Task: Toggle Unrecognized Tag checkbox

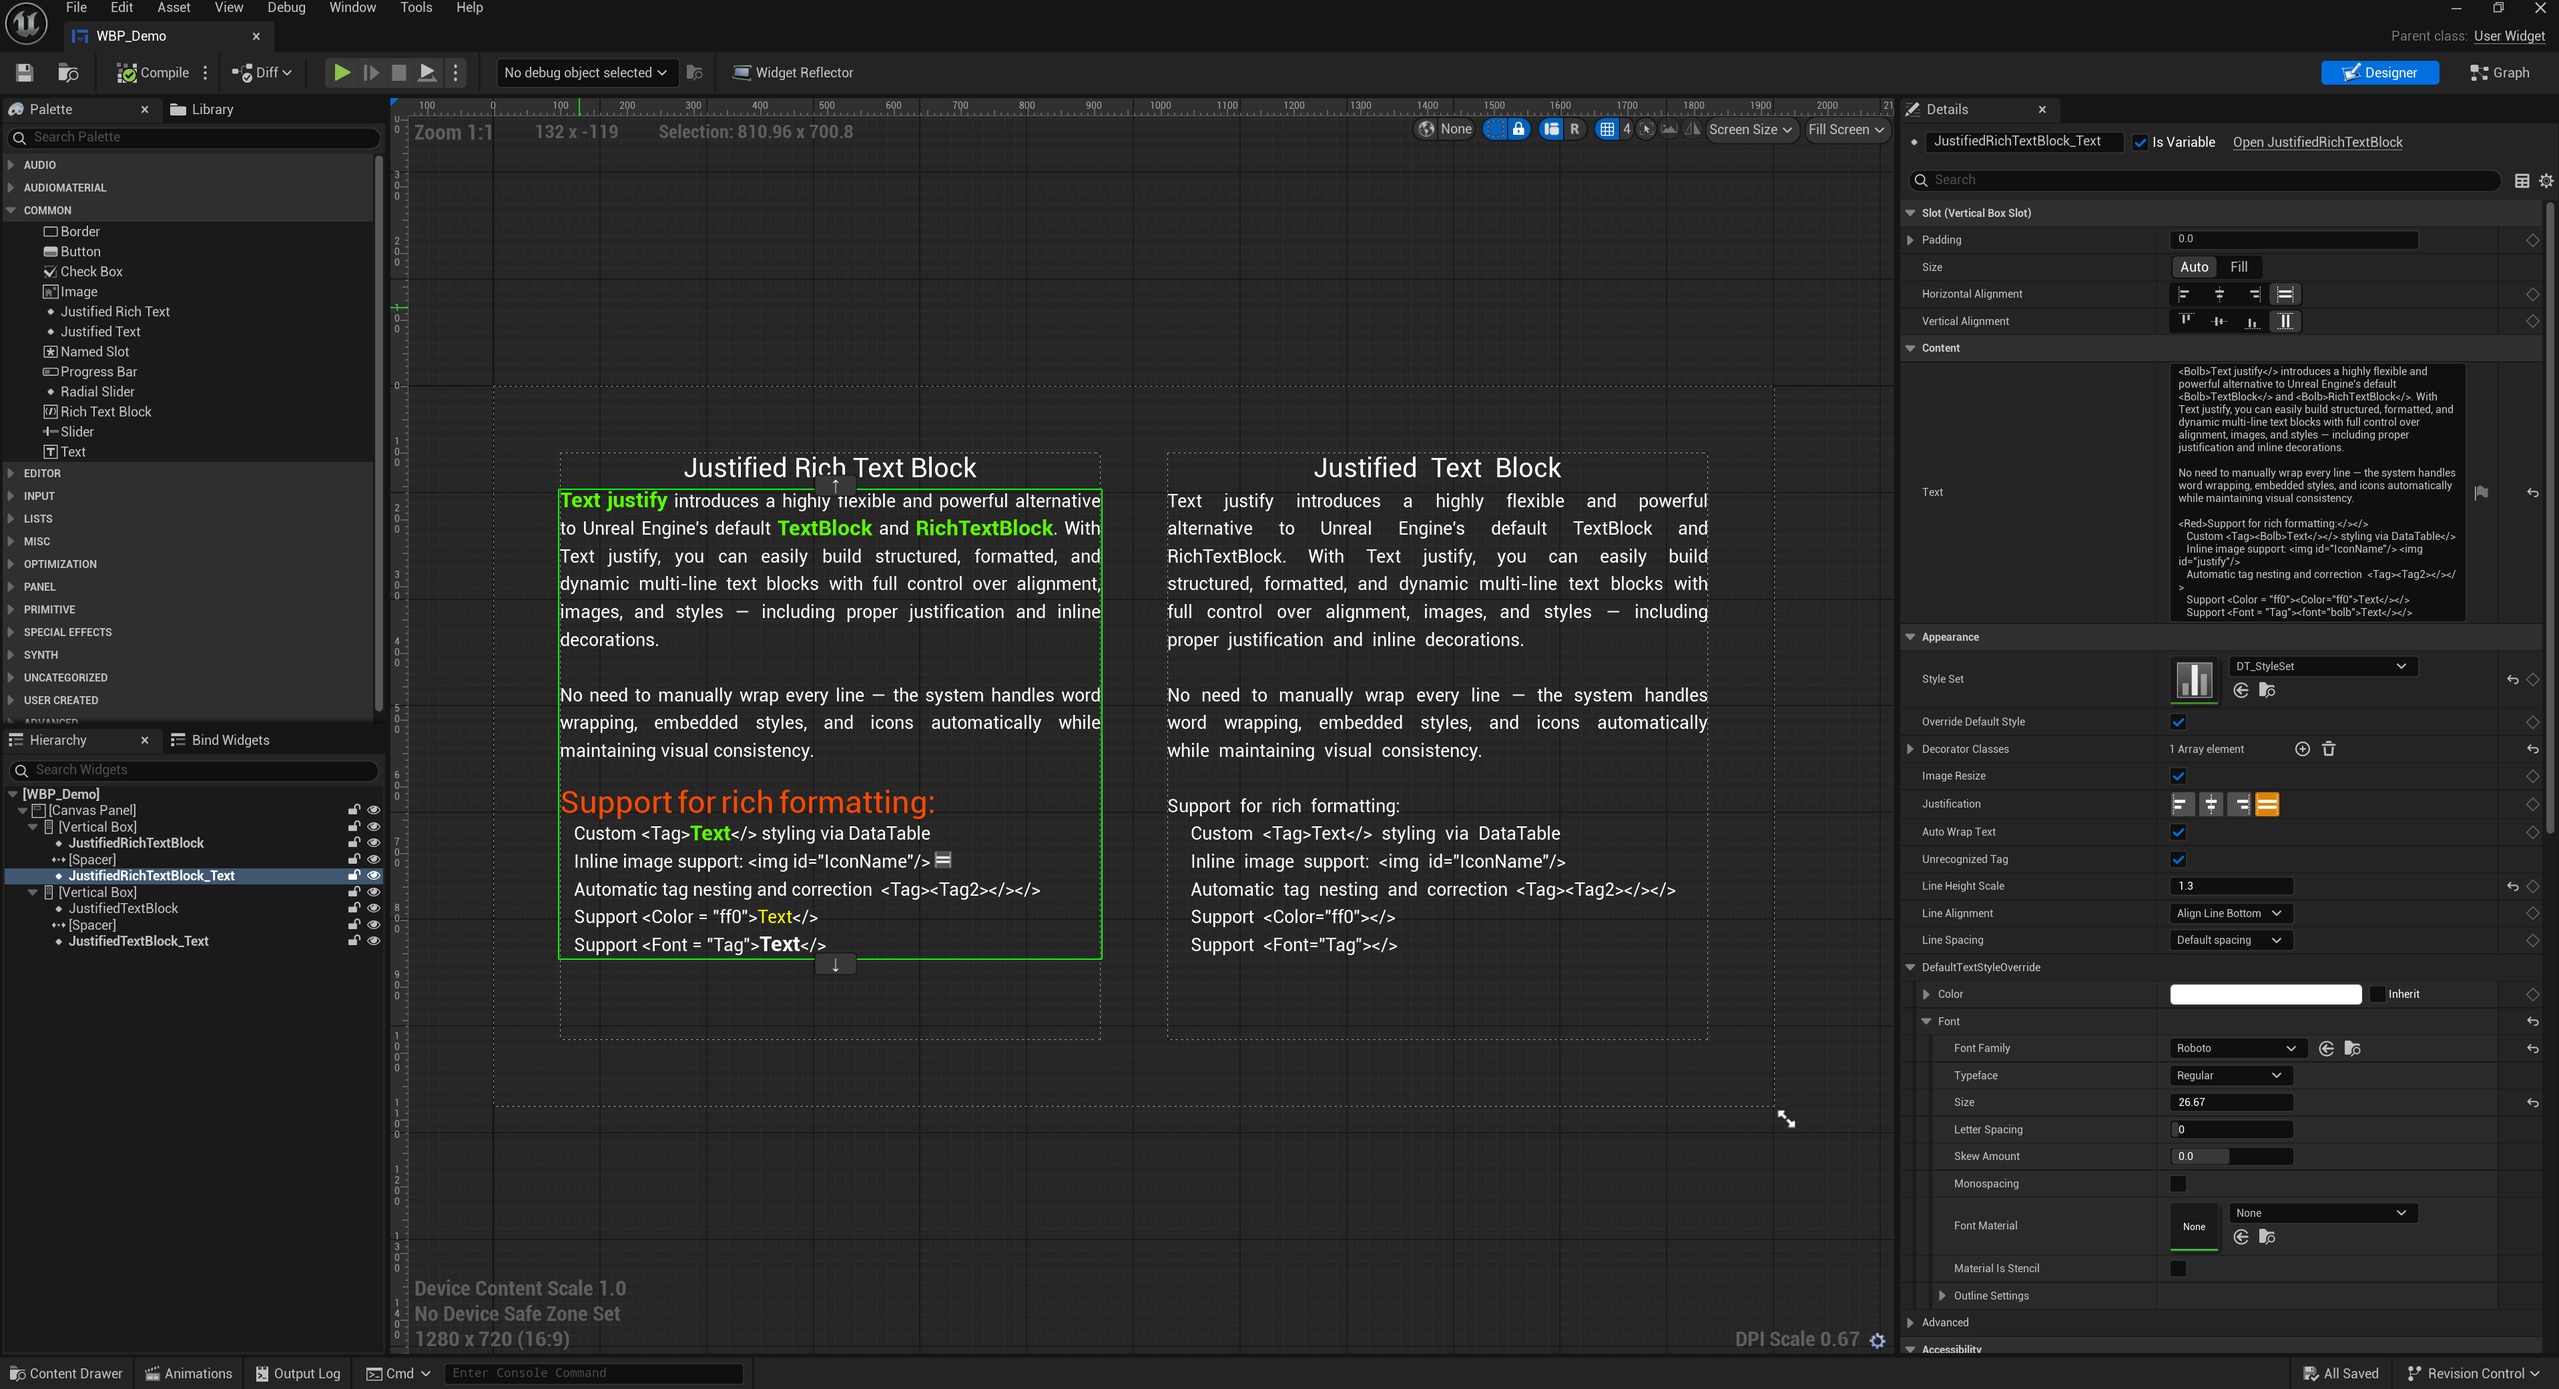Action: pos(2178,859)
